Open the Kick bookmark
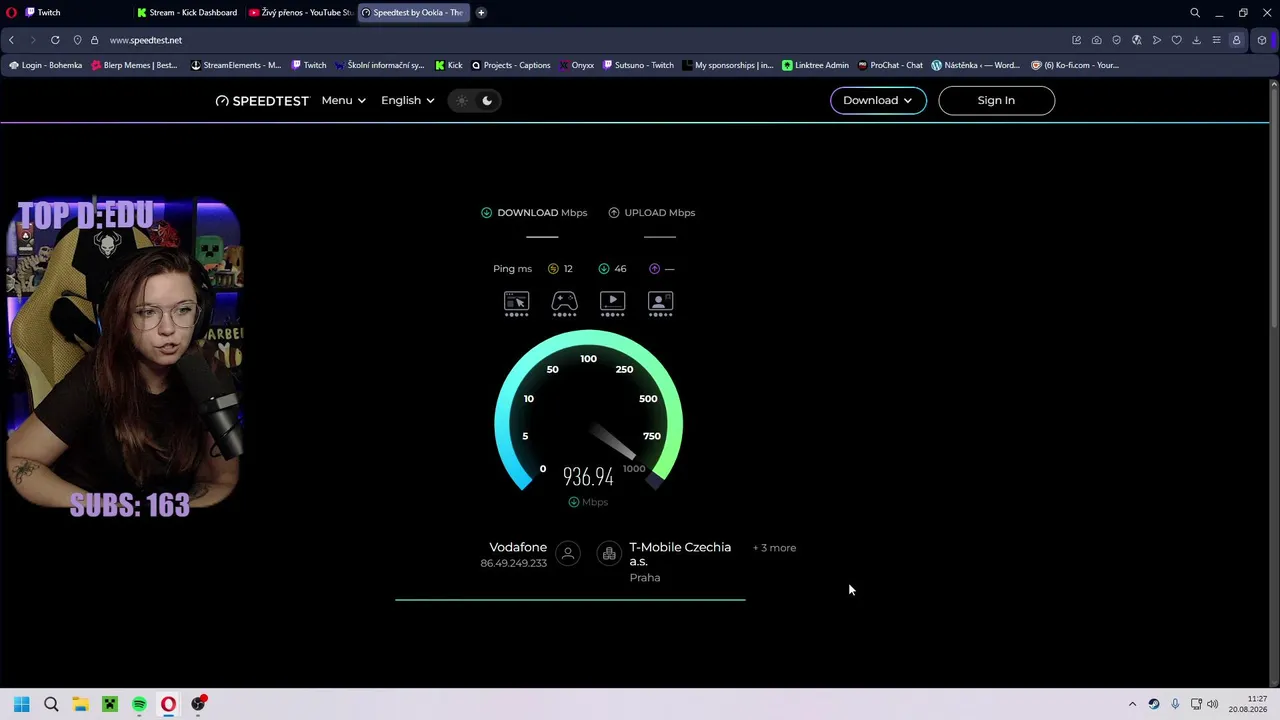Image resolution: width=1280 pixels, height=720 pixels. pos(449,65)
